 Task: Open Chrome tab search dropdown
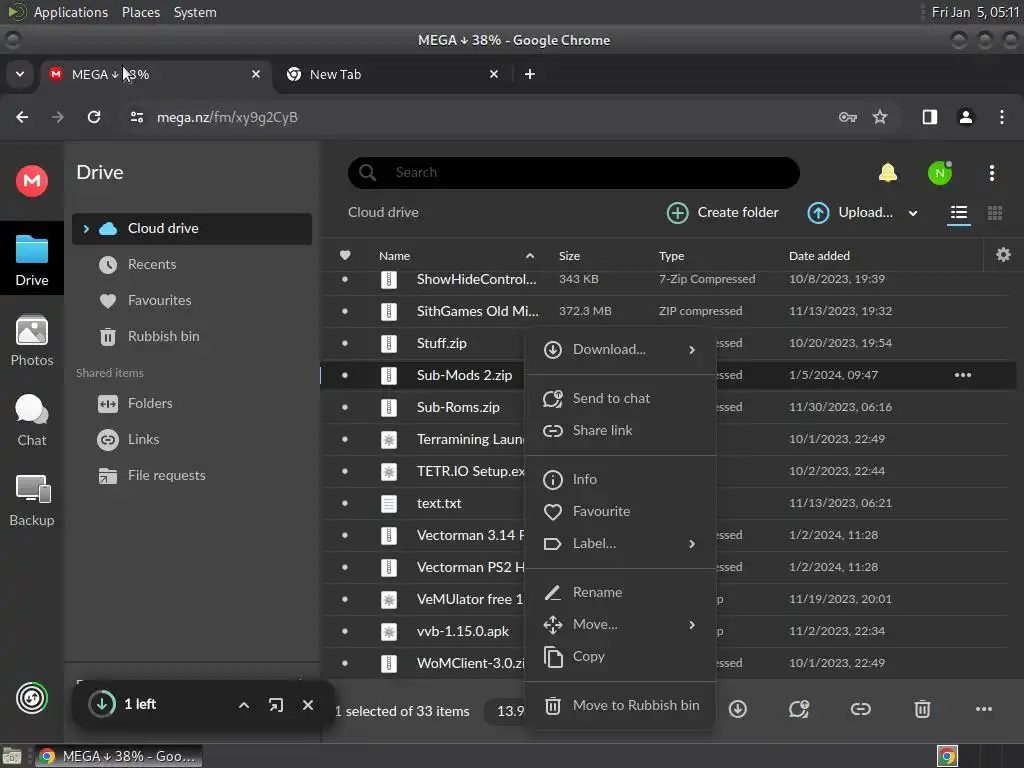[x=20, y=74]
